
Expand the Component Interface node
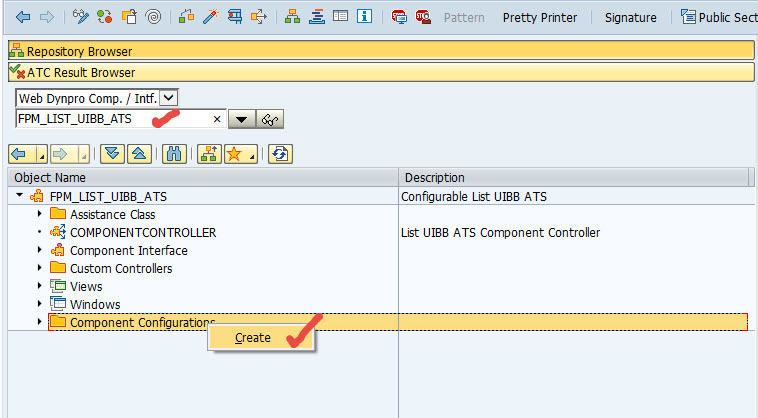point(40,249)
